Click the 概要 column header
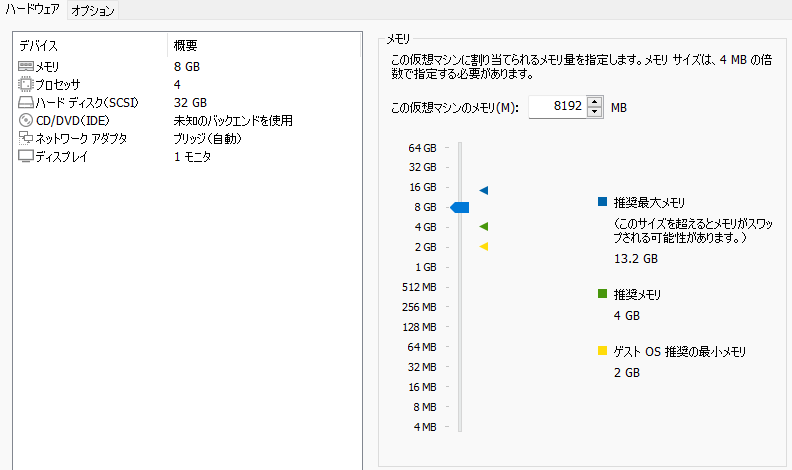 click(x=264, y=45)
